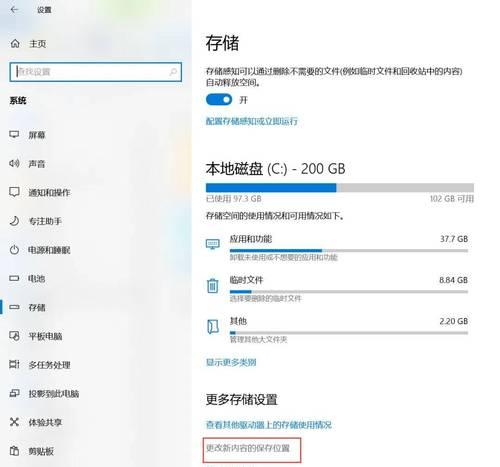500x467 pixels.
Task: Click the 显示更多类别 link
Action: click(231, 362)
